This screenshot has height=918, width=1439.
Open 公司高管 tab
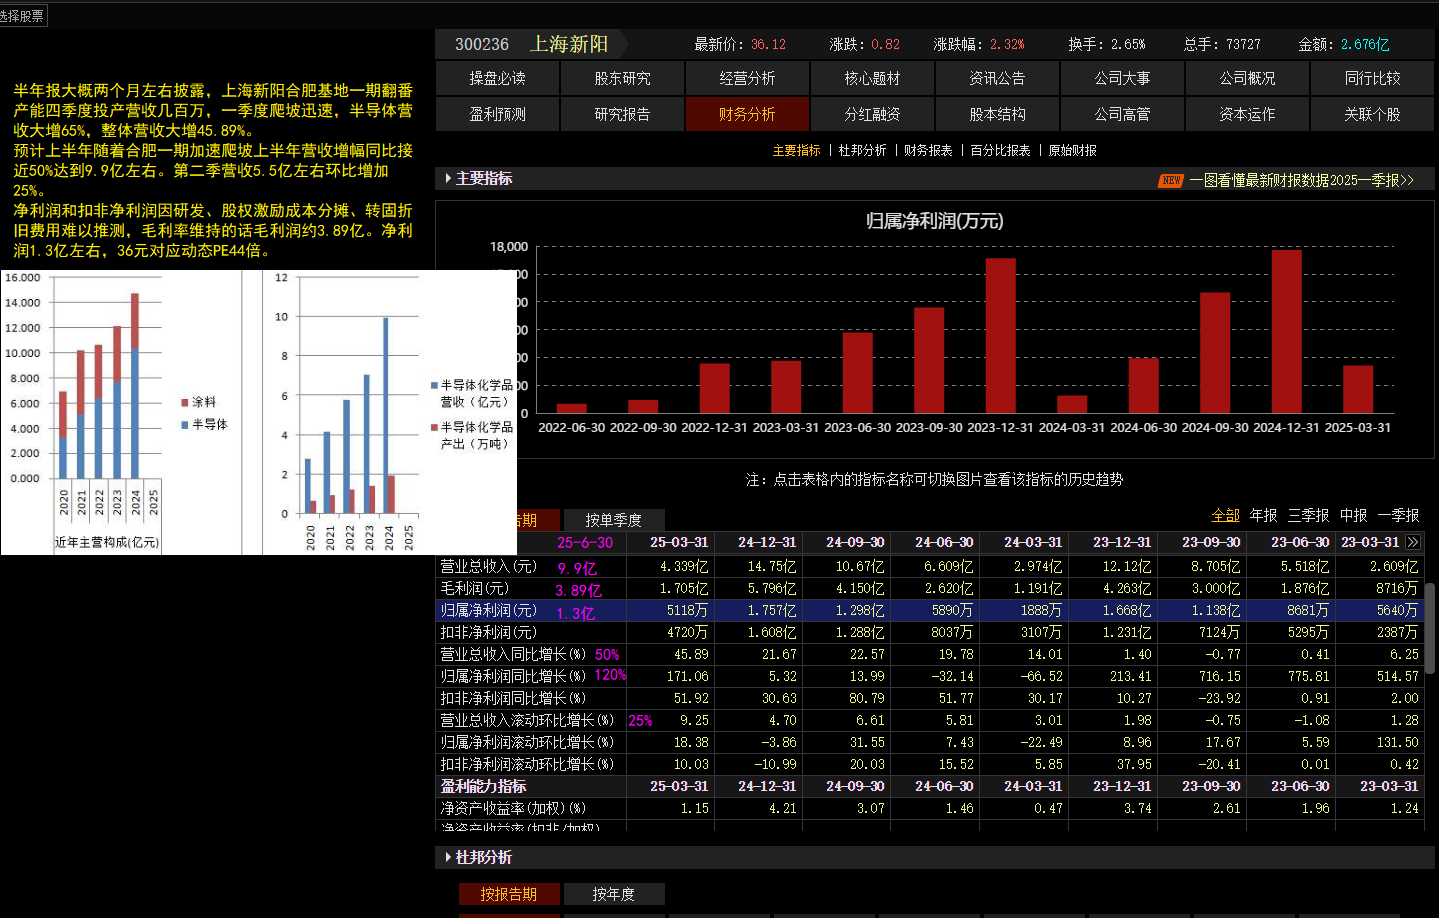1122,114
